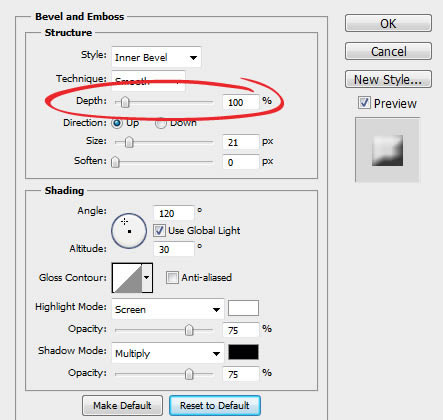Click the bevel preview thumbnail
This screenshot has height=420, width=443.
pyautogui.click(x=387, y=150)
